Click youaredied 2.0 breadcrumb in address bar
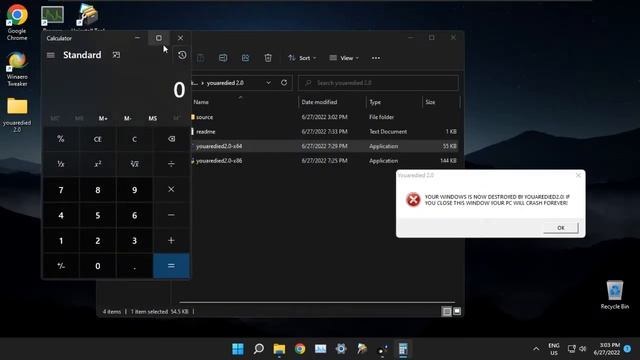This screenshot has width=640, height=360. point(225,83)
